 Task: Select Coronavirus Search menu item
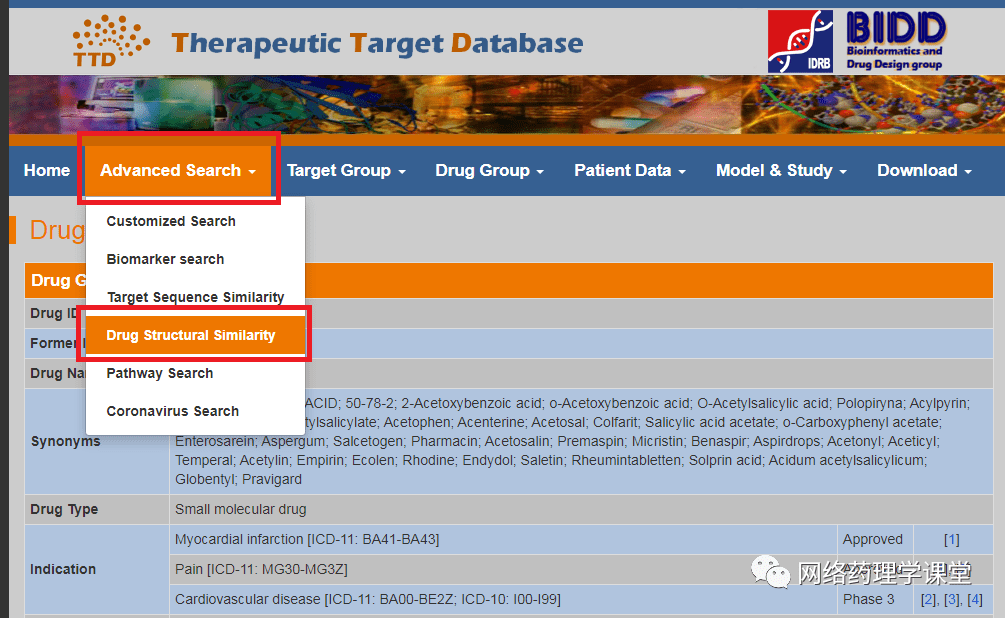click(x=172, y=411)
